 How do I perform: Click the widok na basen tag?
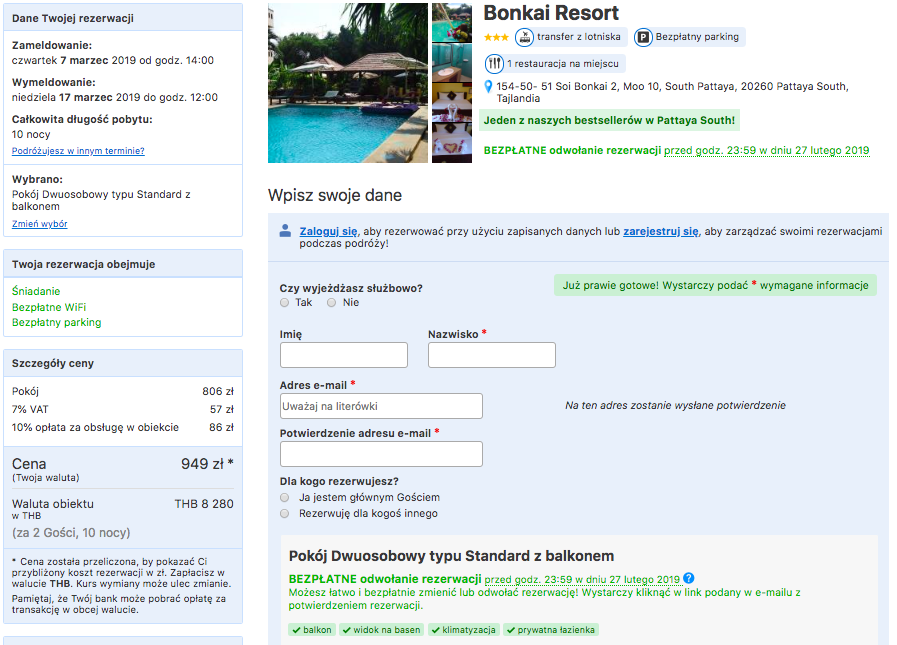tap(382, 630)
